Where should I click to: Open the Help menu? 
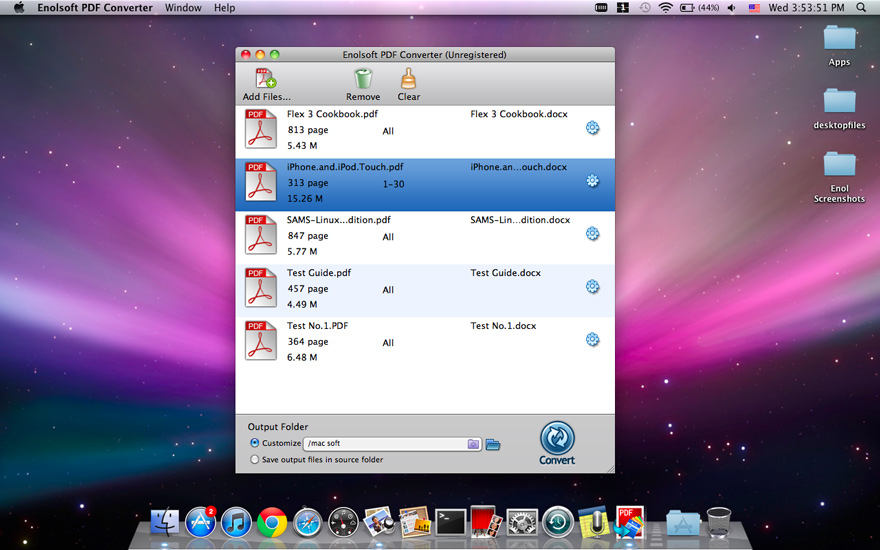(x=225, y=8)
